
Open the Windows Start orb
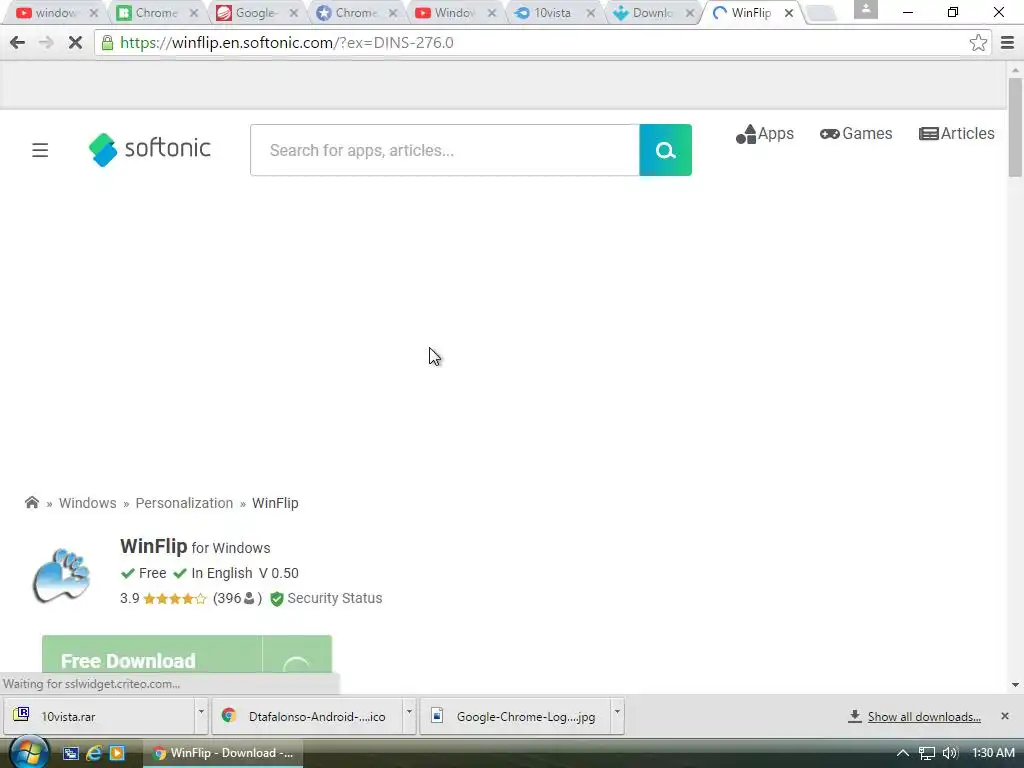tap(29, 752)
